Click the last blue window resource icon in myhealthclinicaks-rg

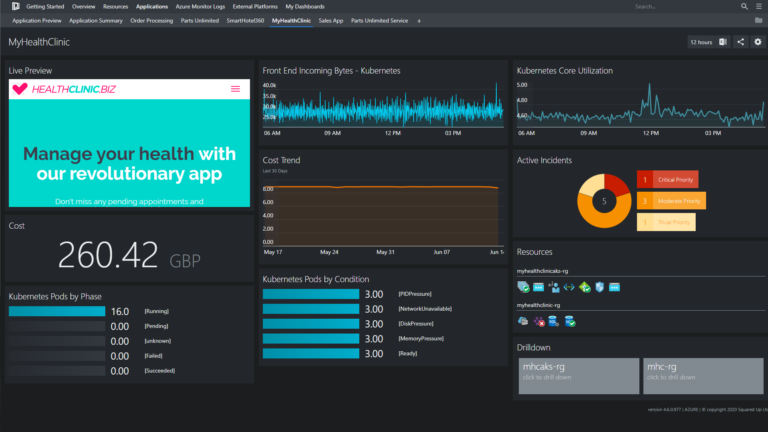coord(614,287)
